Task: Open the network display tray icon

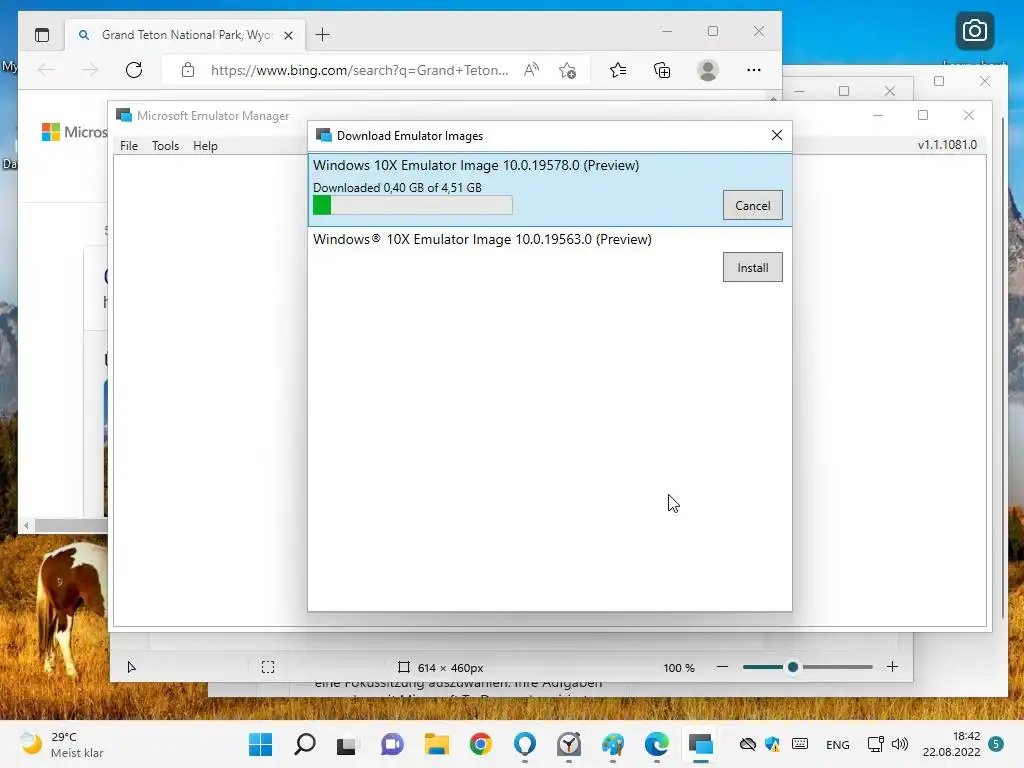Action: click(875, 744)
